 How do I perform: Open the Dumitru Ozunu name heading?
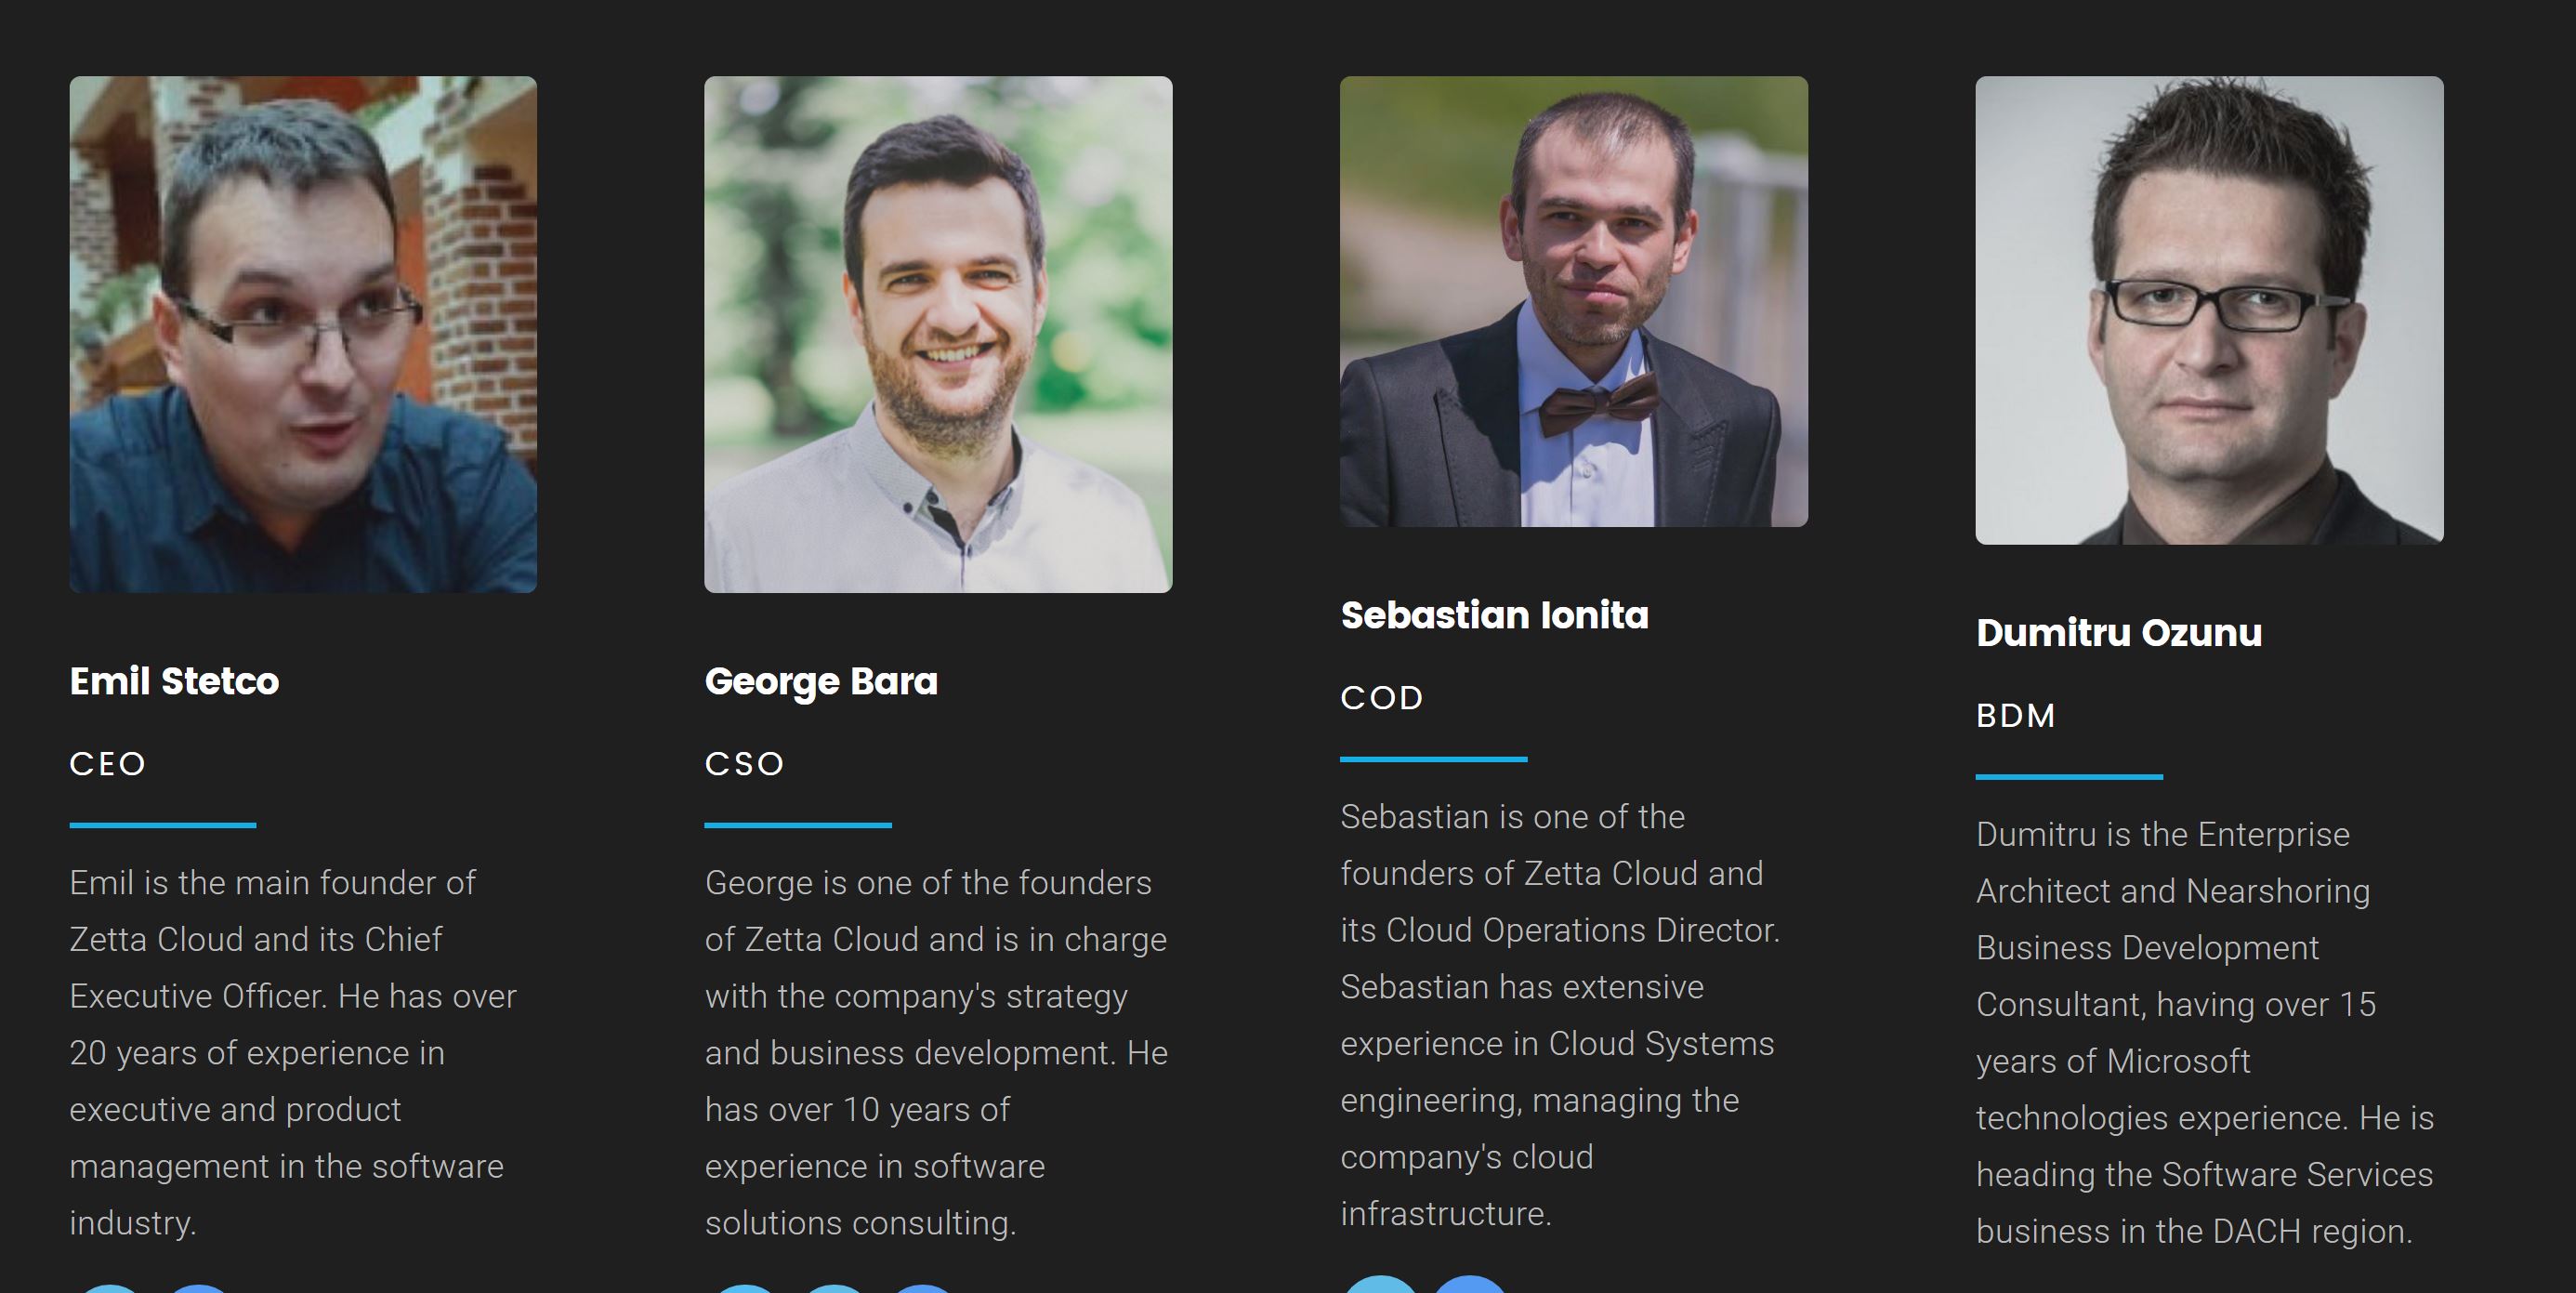coord(2118,633)
